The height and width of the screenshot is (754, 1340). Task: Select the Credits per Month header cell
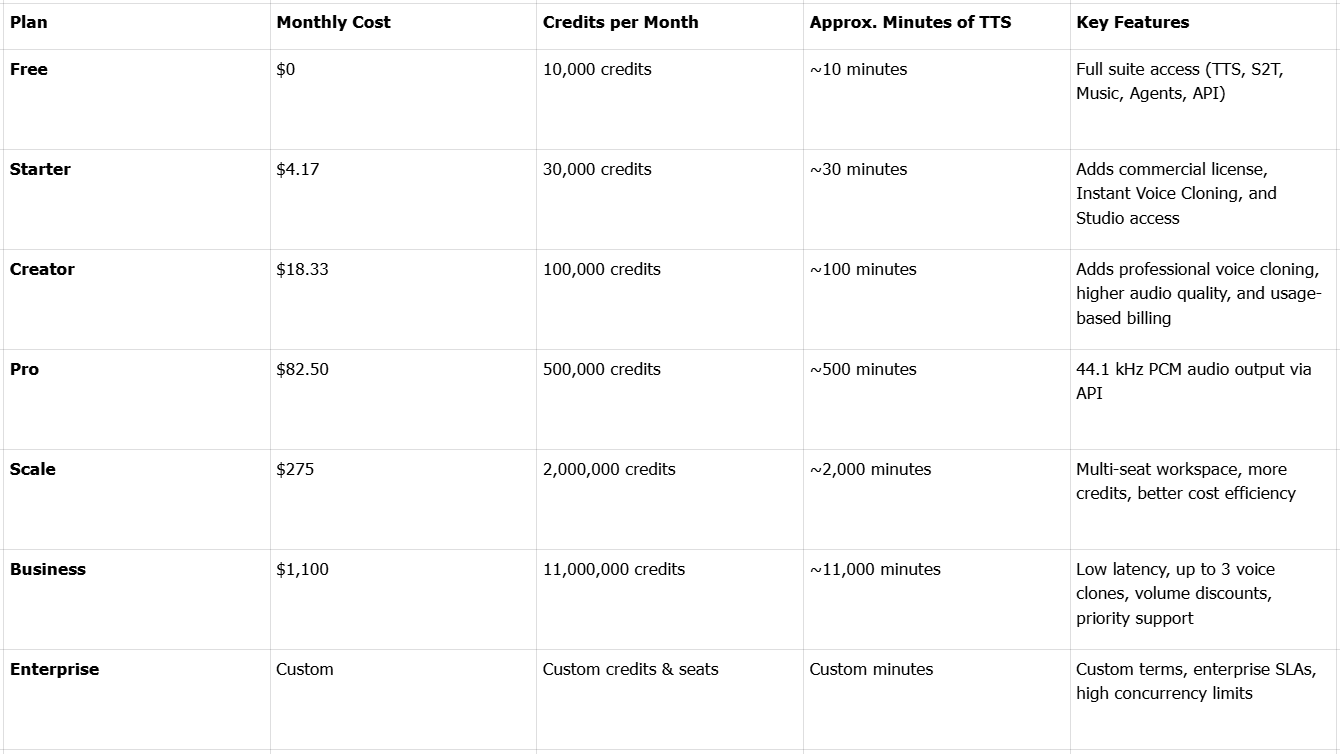tap(620, 22)
